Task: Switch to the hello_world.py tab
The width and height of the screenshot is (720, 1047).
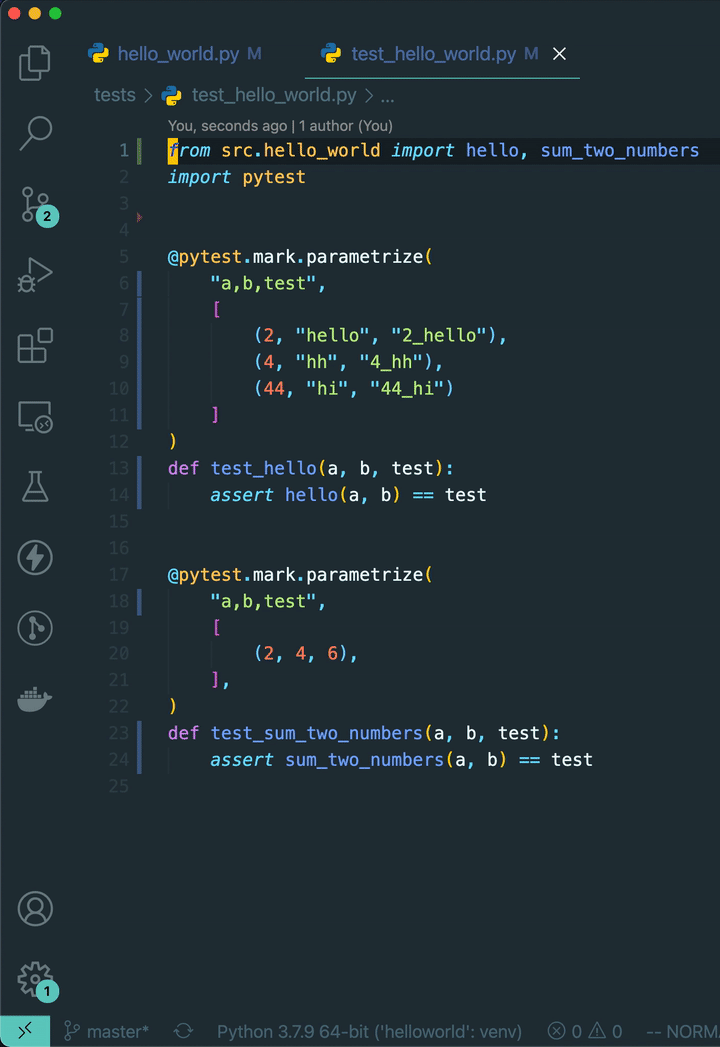Action: coord(177,54)
